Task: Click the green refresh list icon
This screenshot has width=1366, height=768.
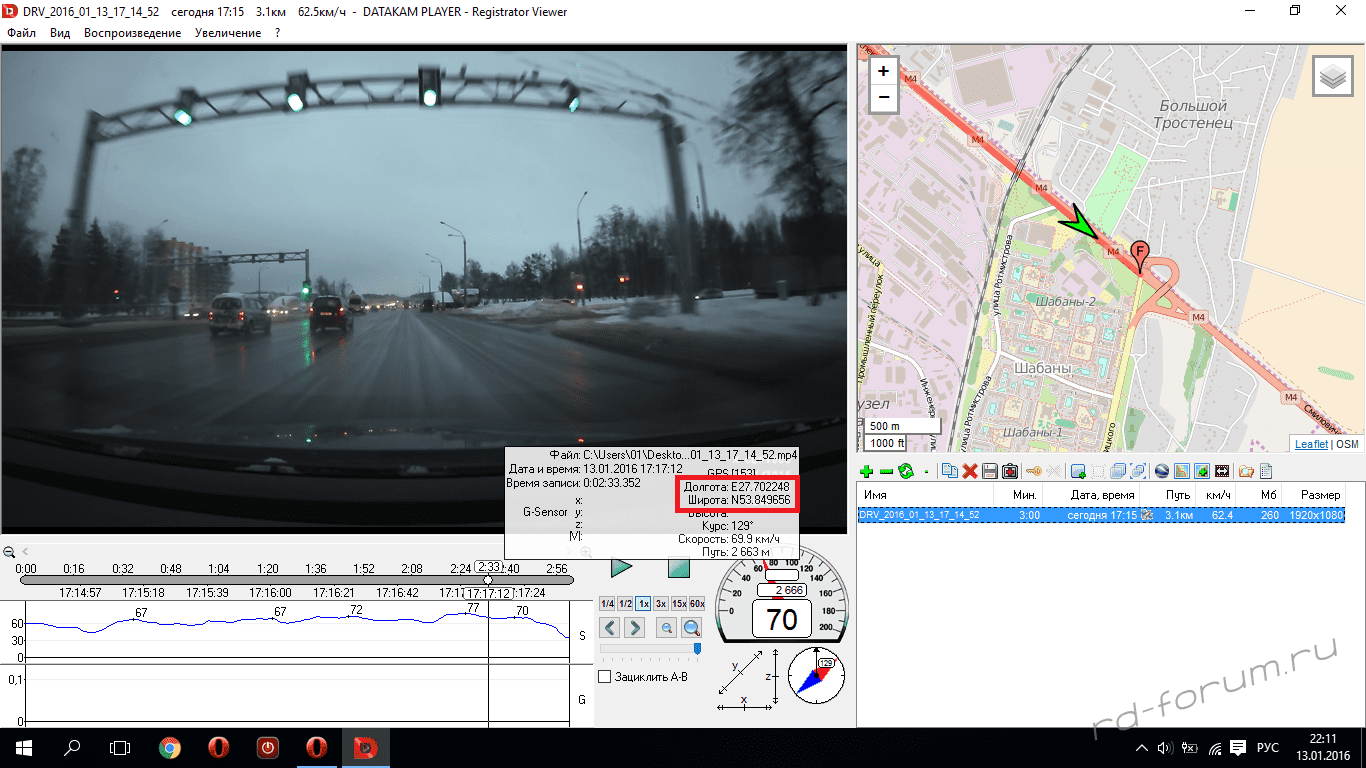Action: coord(906,471)
